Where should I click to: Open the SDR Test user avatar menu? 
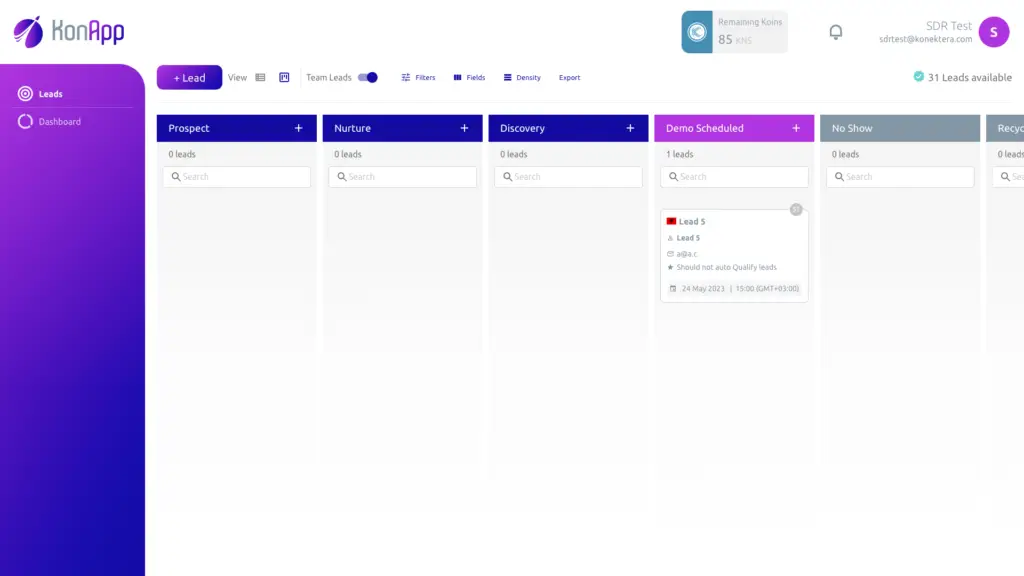click(993, 32)
